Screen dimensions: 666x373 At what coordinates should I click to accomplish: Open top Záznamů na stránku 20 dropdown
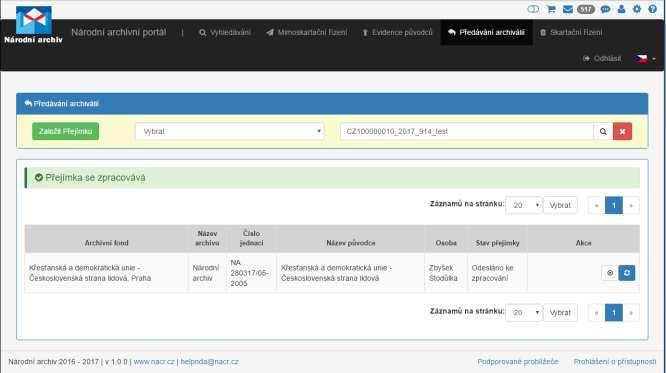(x=524, y=205)
